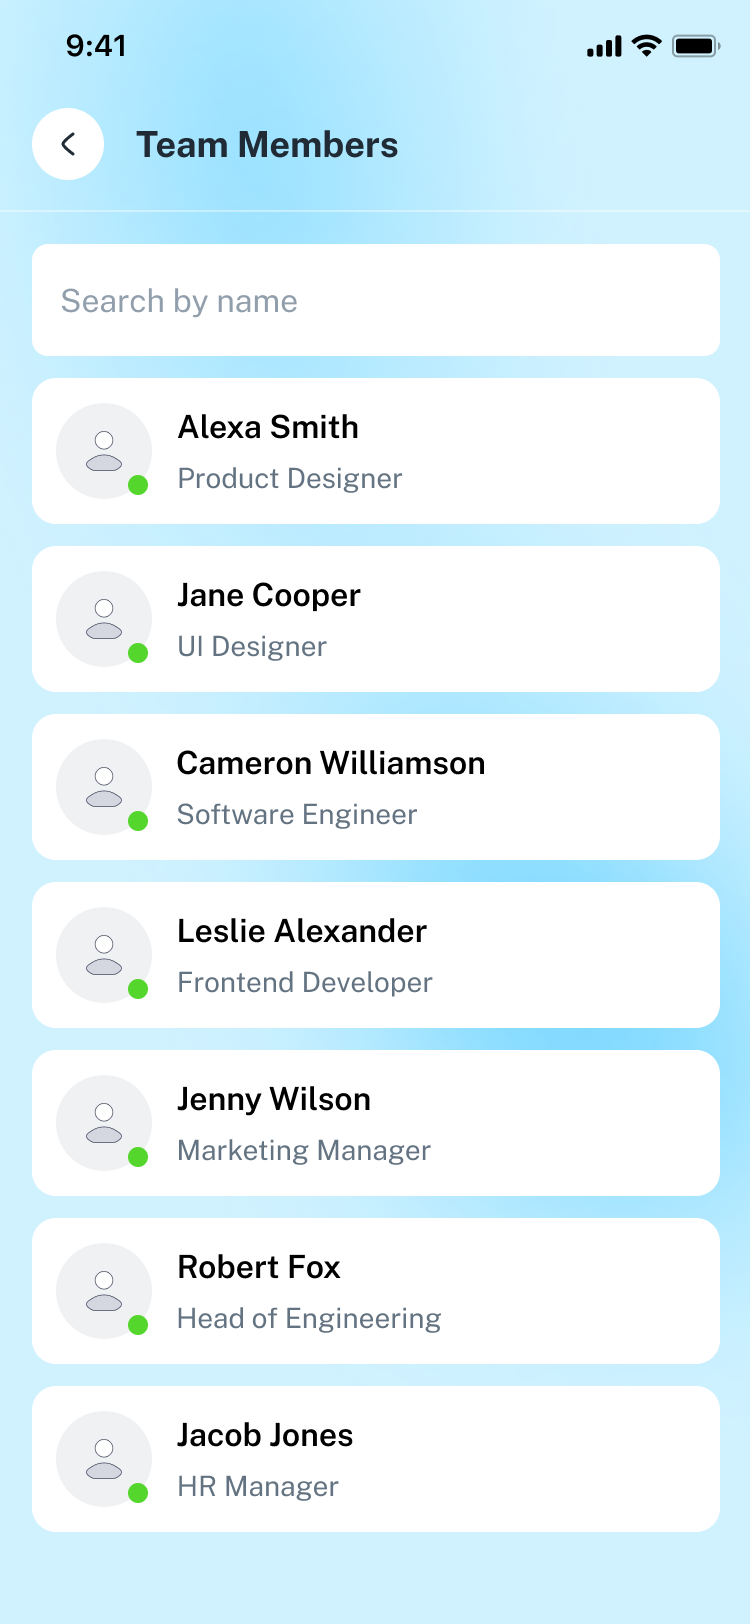Tap Jacob Jones's profile avatar
750x1624 pixels.
[104, 1459]
